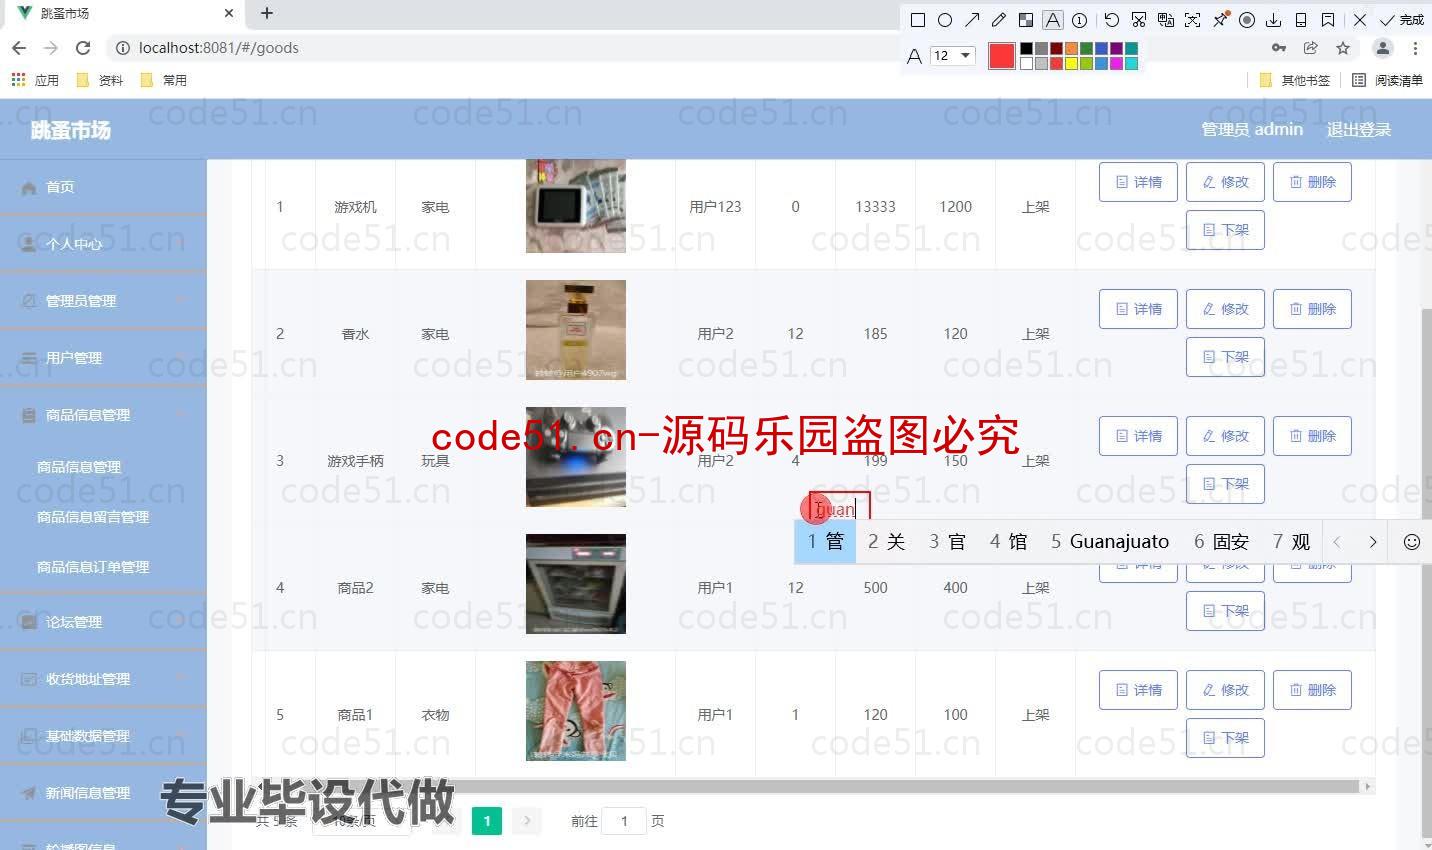Choose IME candidate 1 管

click(825, 542)
